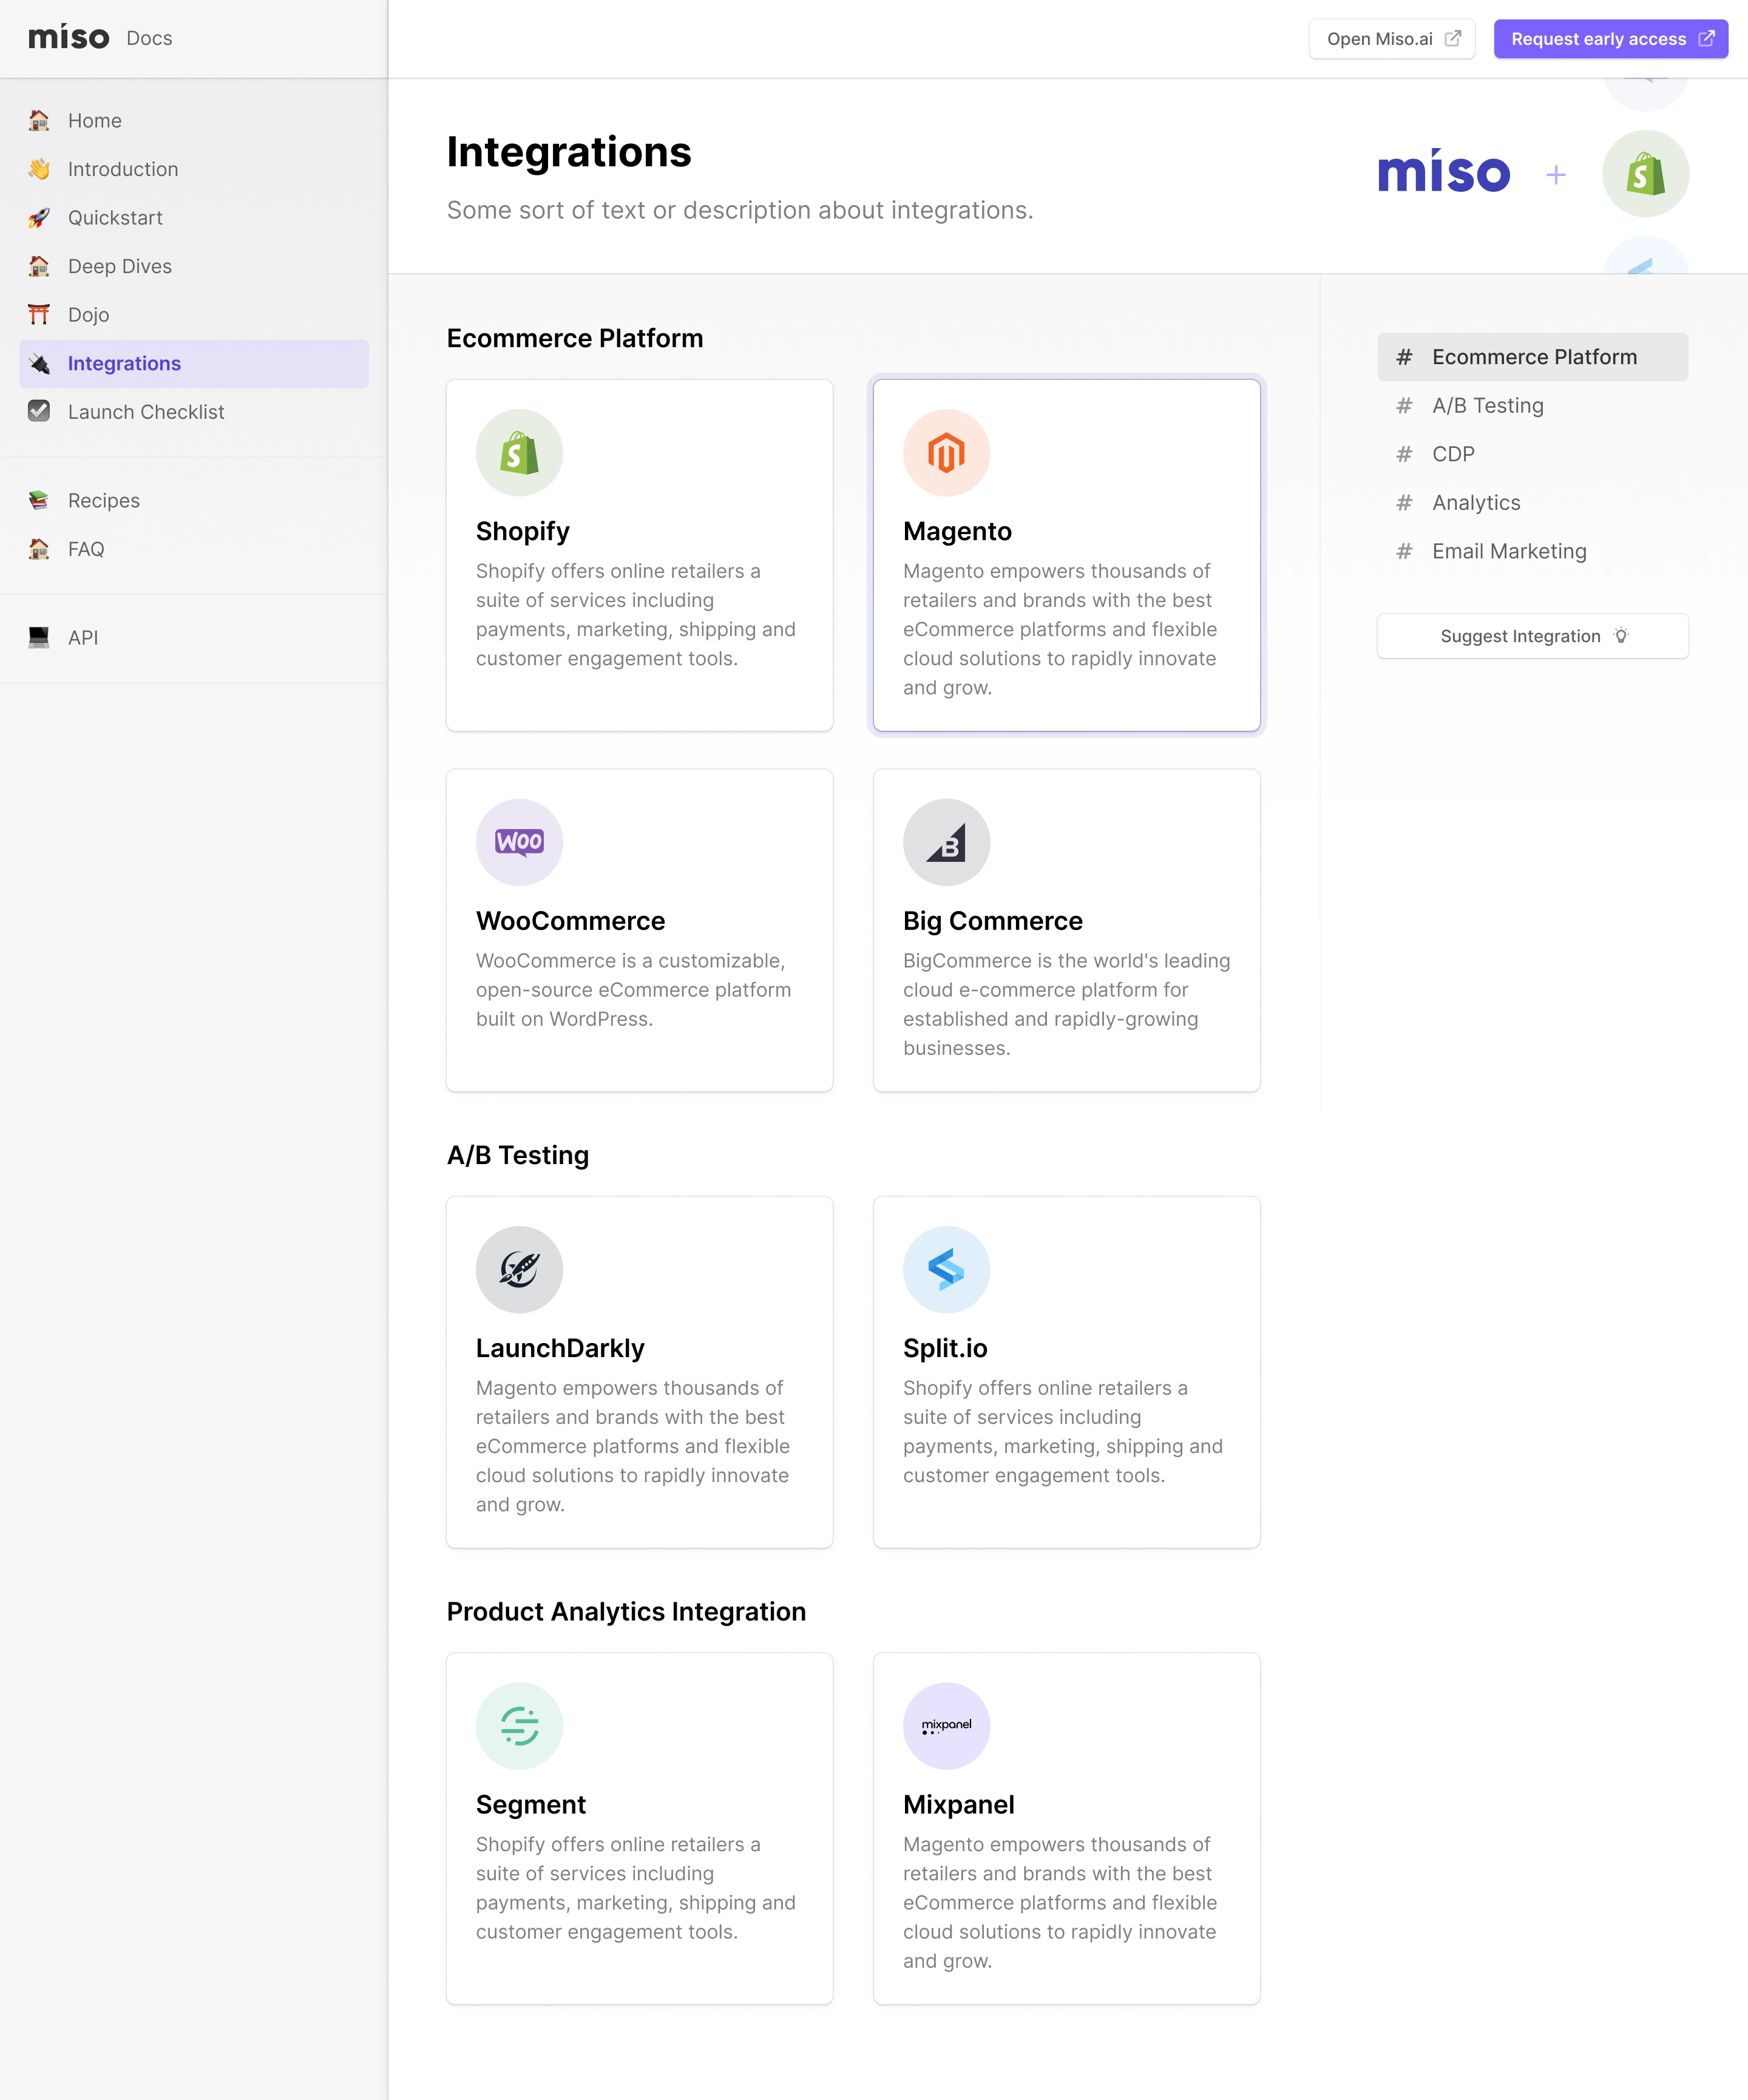This screenshot has width=1748, height=2100.
Task: Select Dojo in sidebar navigation
Action: tap(194, 314)
